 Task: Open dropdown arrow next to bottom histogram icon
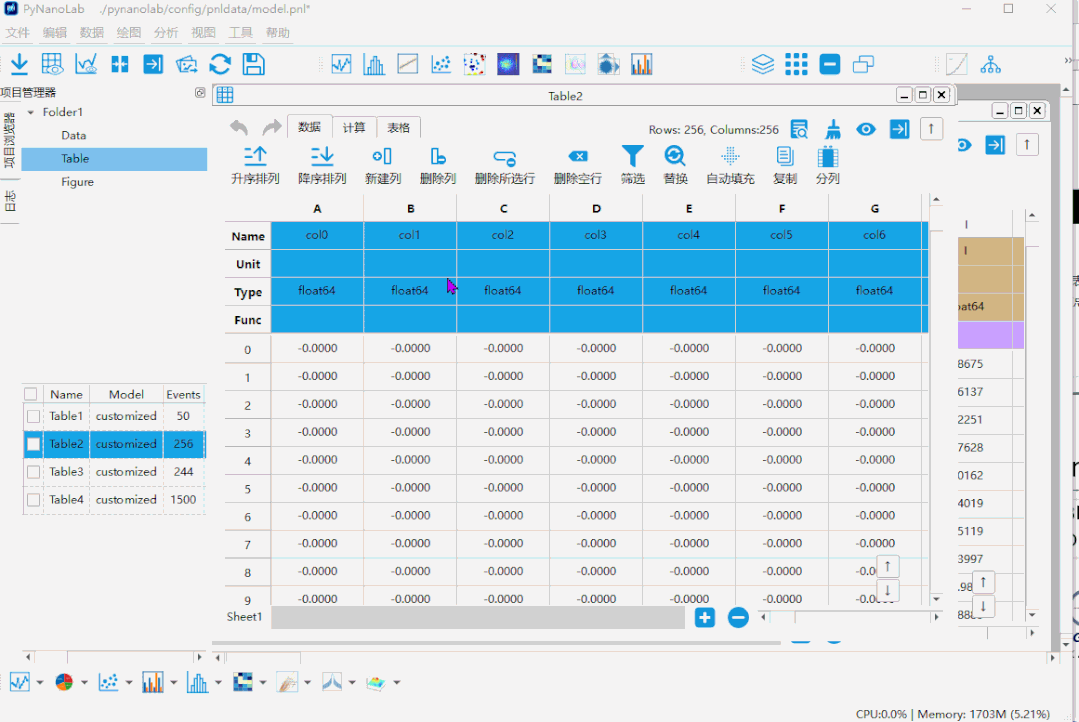coord(218,682)
